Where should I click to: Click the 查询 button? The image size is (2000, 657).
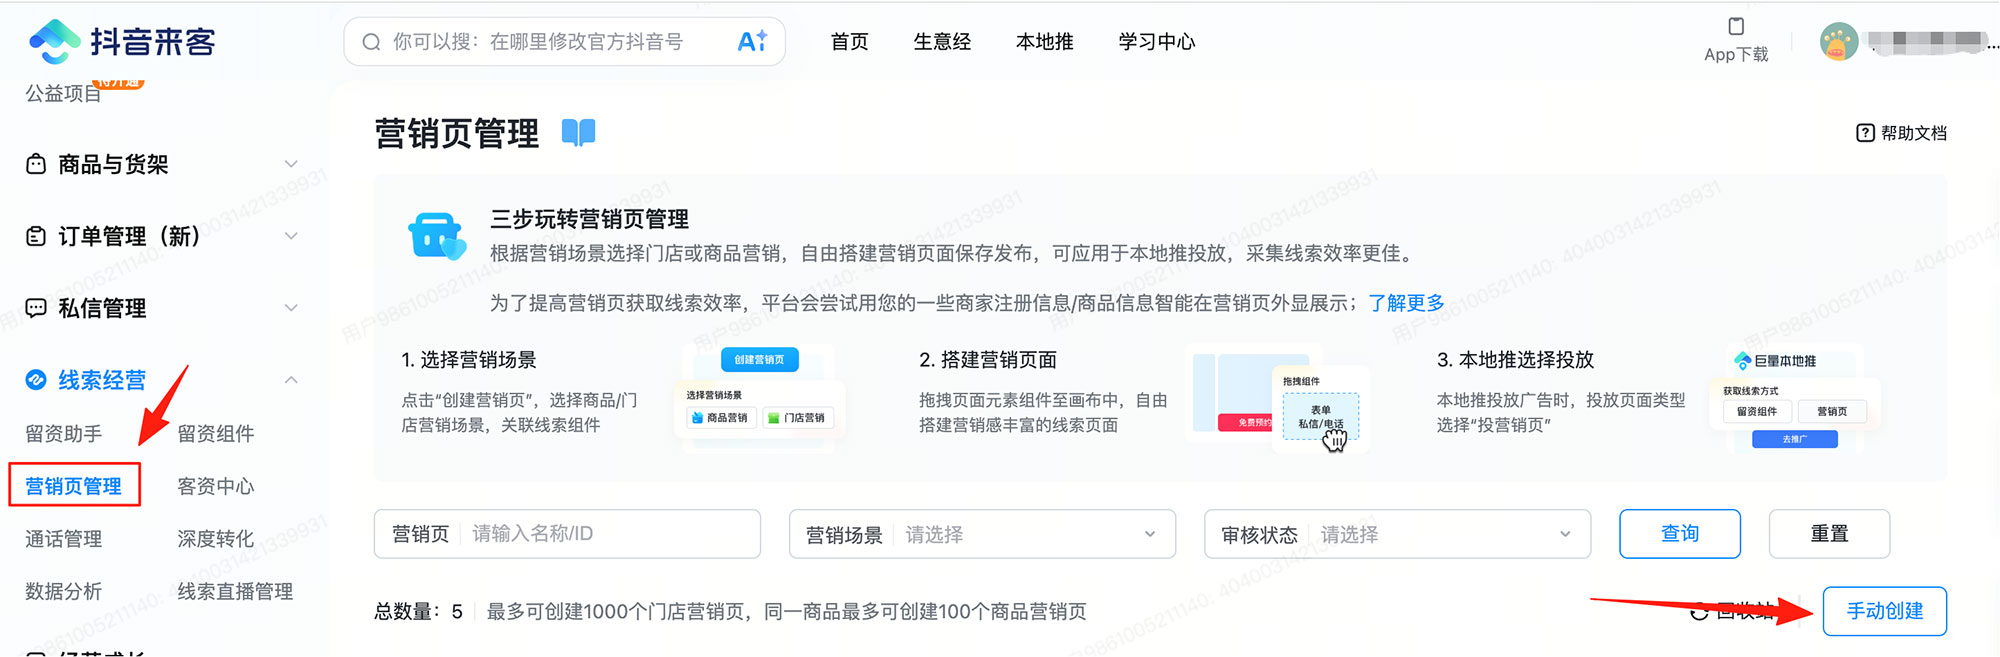(x=1679, y=534)
